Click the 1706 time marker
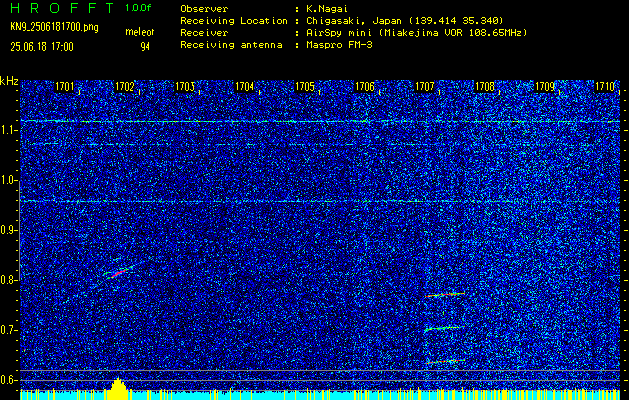This screenshot has height=400, width=629. [365, 87]
